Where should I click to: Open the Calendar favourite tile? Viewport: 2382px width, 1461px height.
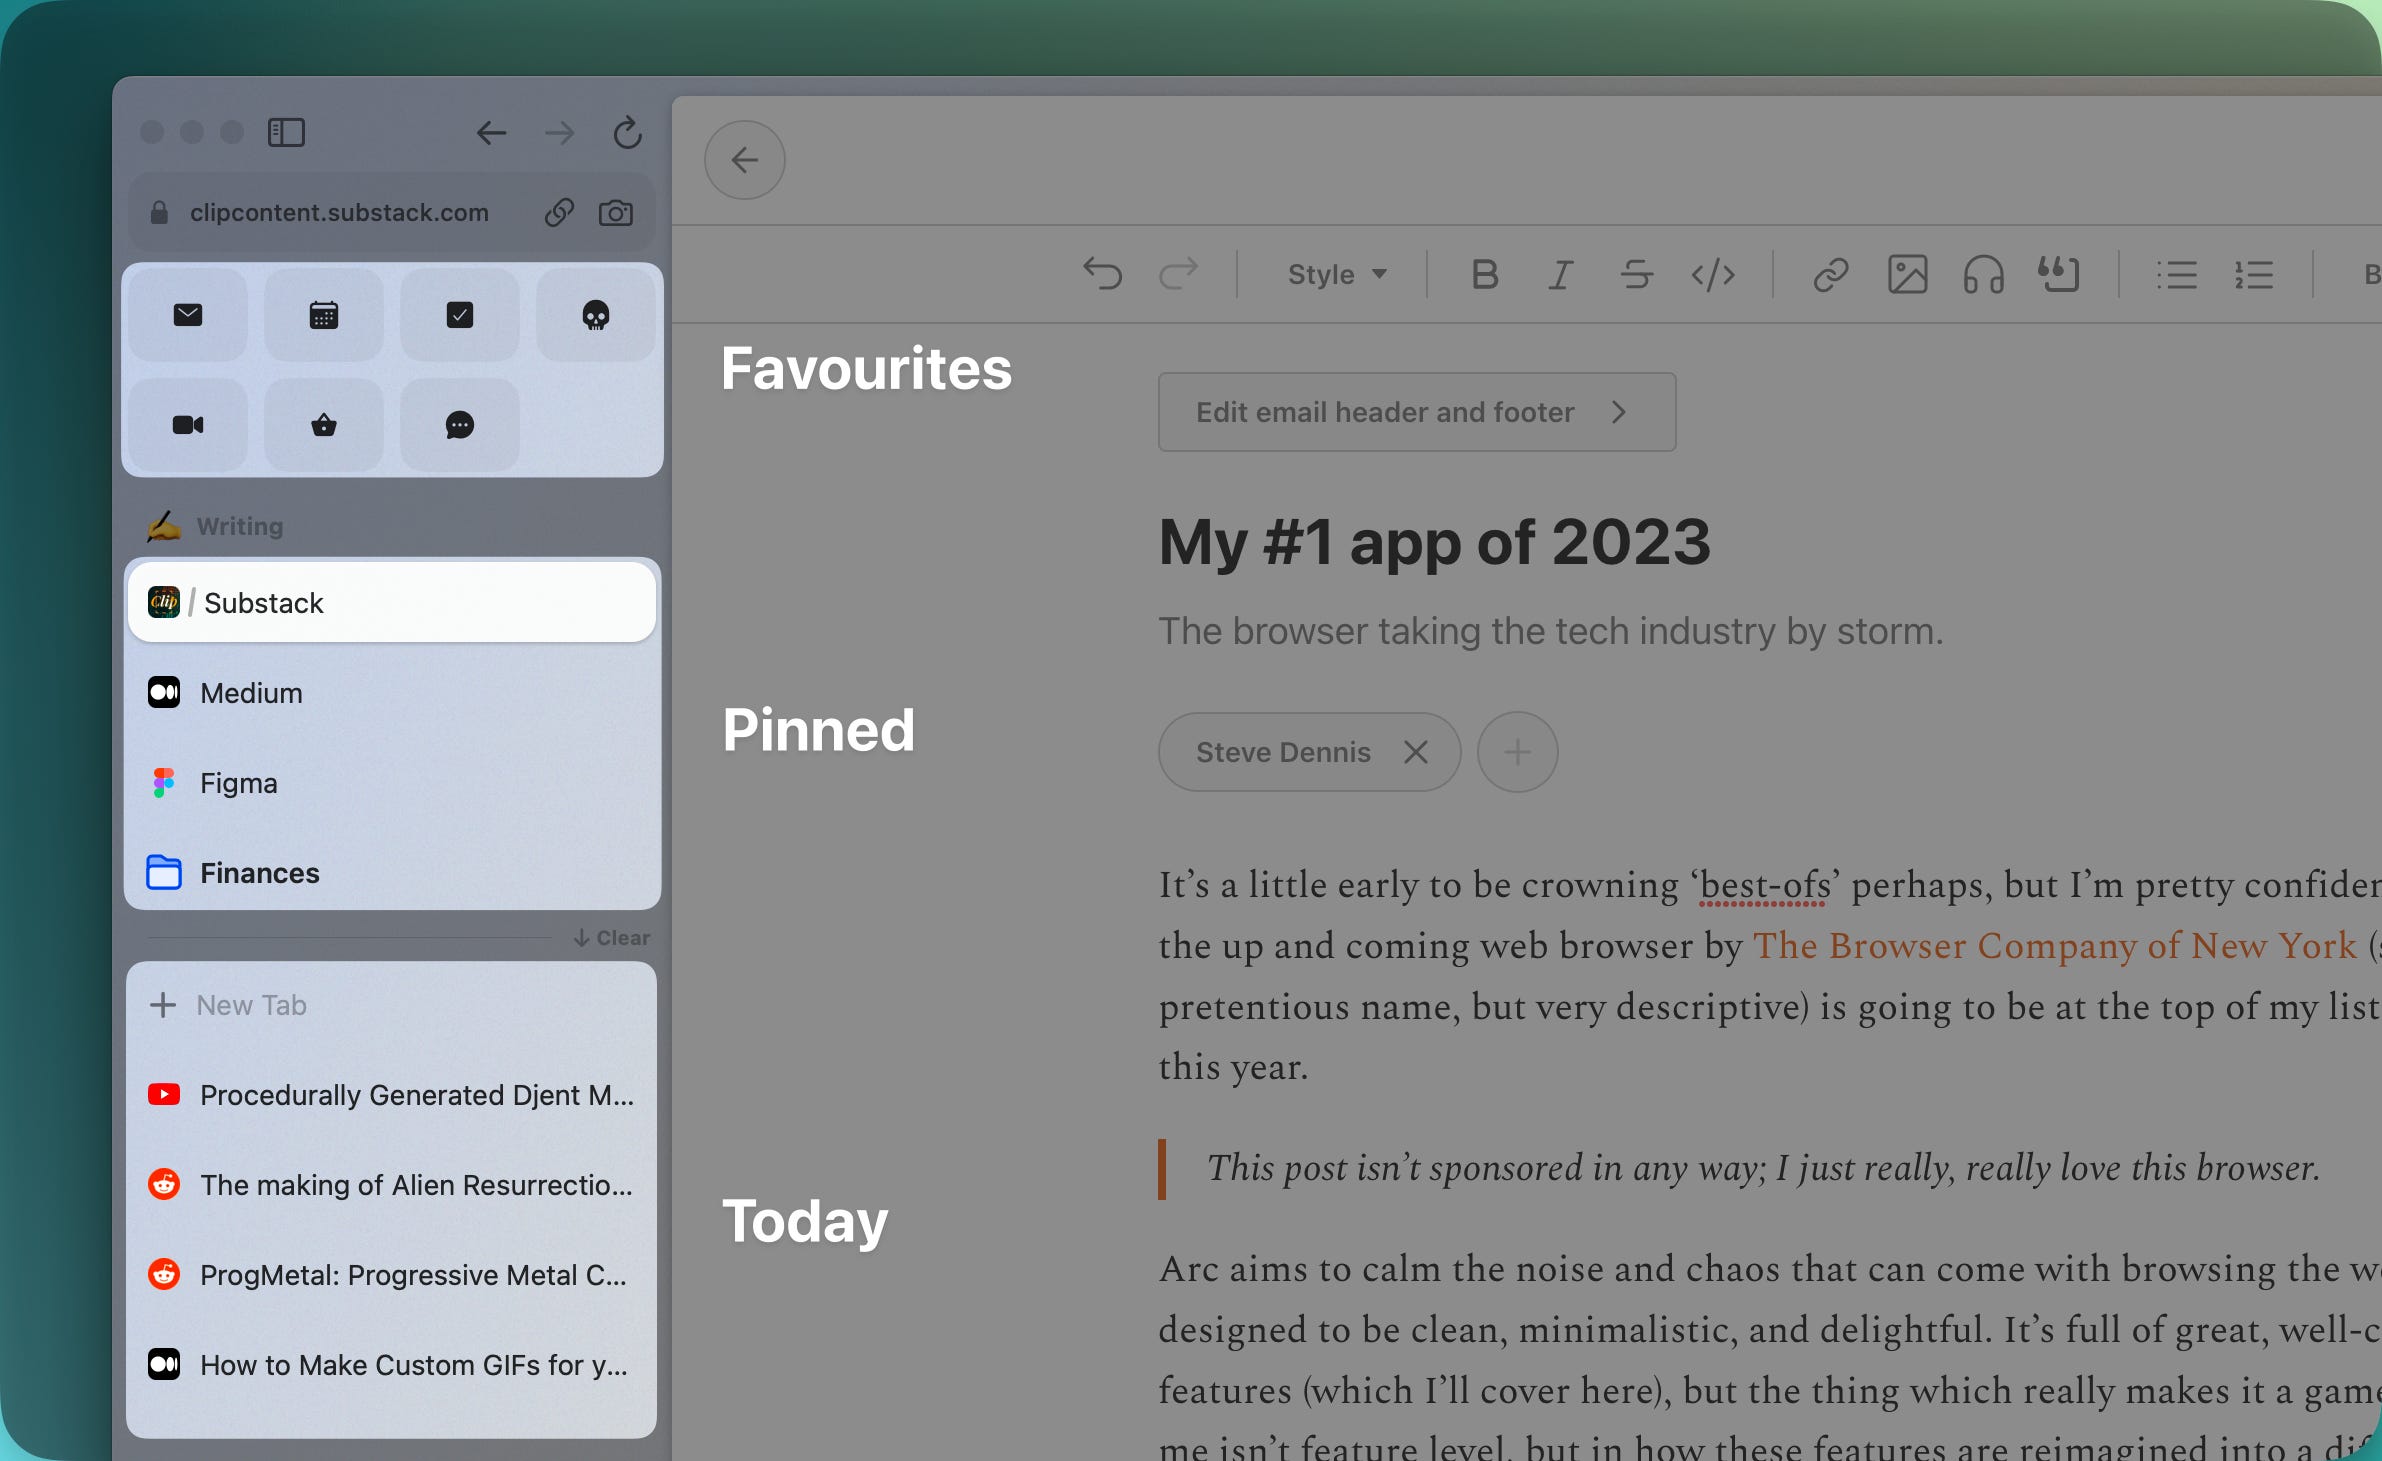click(324, 315)
